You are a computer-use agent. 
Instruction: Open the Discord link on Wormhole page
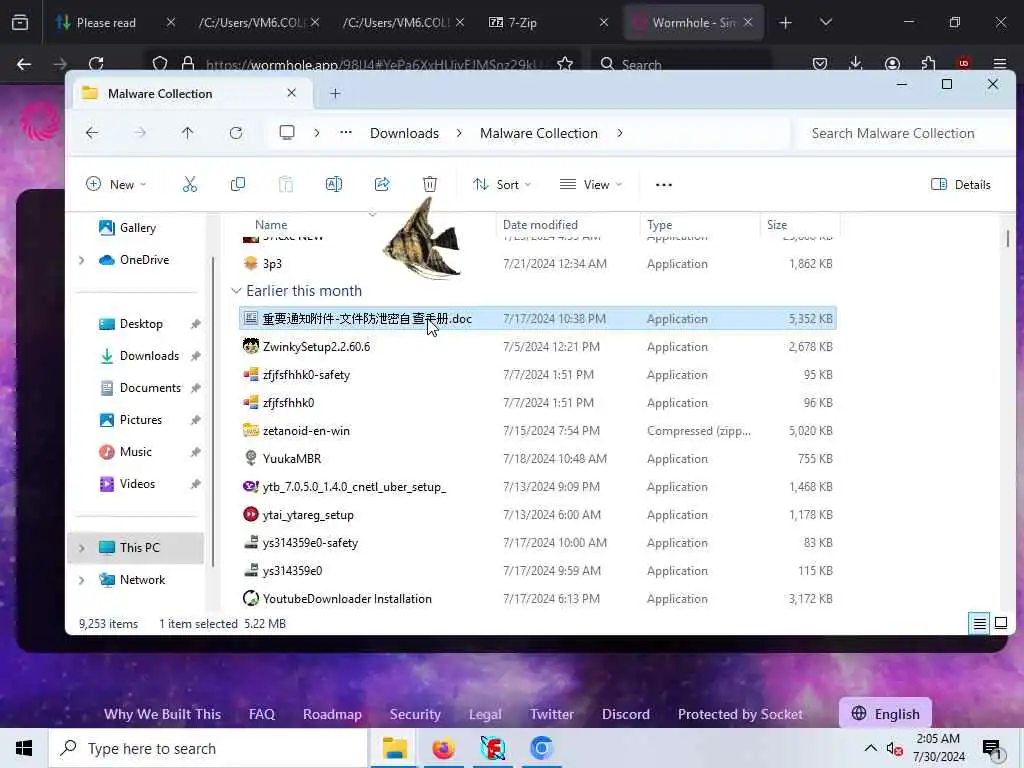(x=626, y=714)
